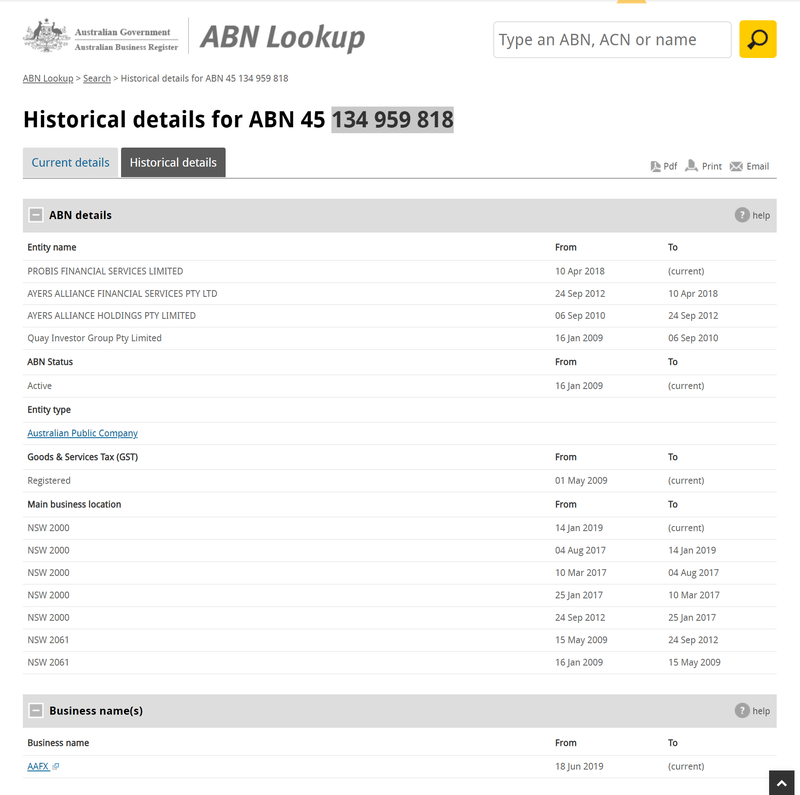Screen dimensions: 800x795
Task: Click the Print icon
Action: tap(691, 166)
